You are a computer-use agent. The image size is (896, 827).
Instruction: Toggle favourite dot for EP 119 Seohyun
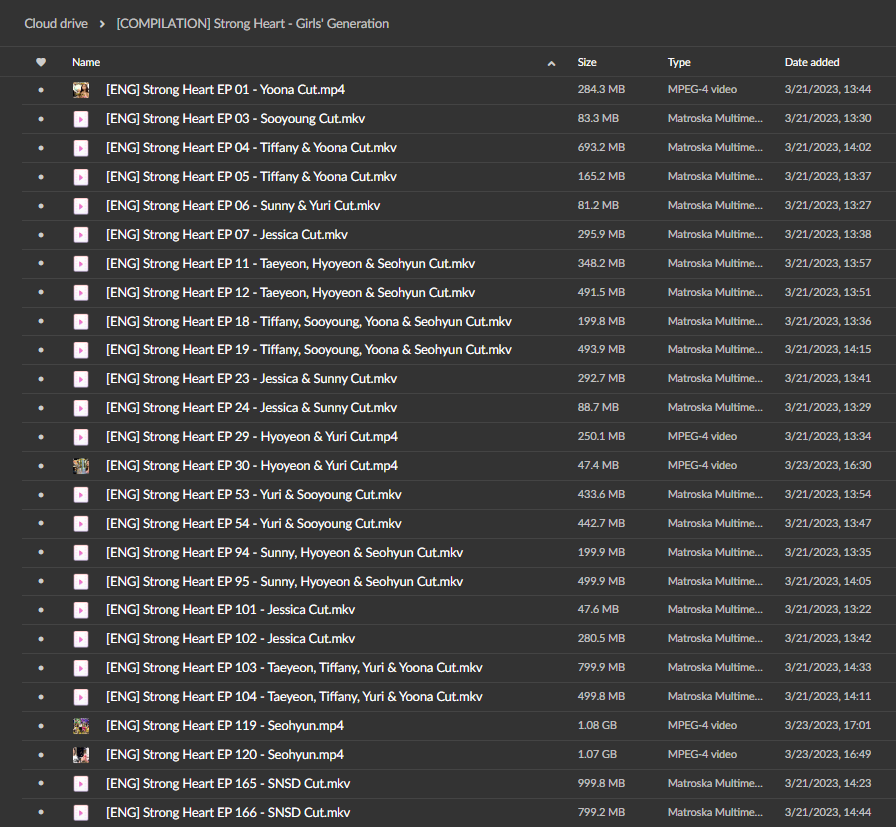point(41,726)
